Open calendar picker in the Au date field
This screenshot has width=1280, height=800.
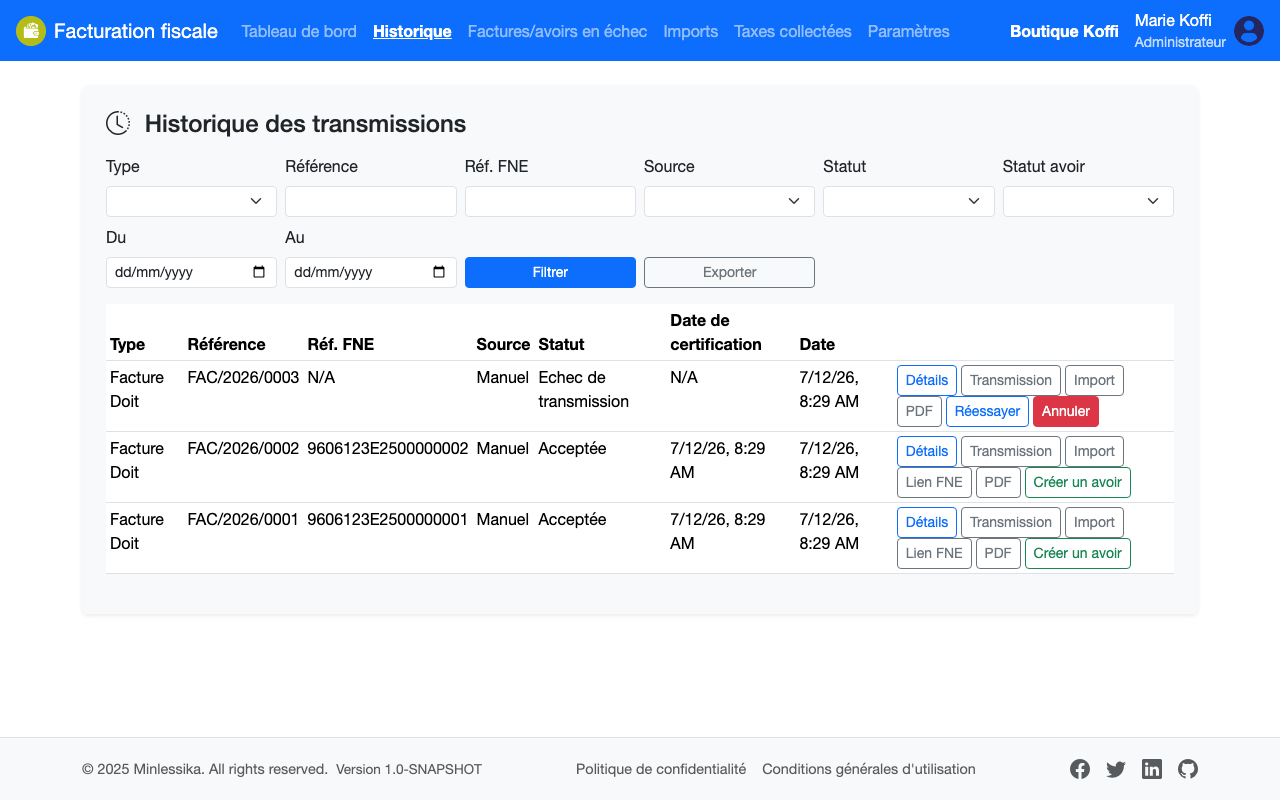tap(439, 272)
